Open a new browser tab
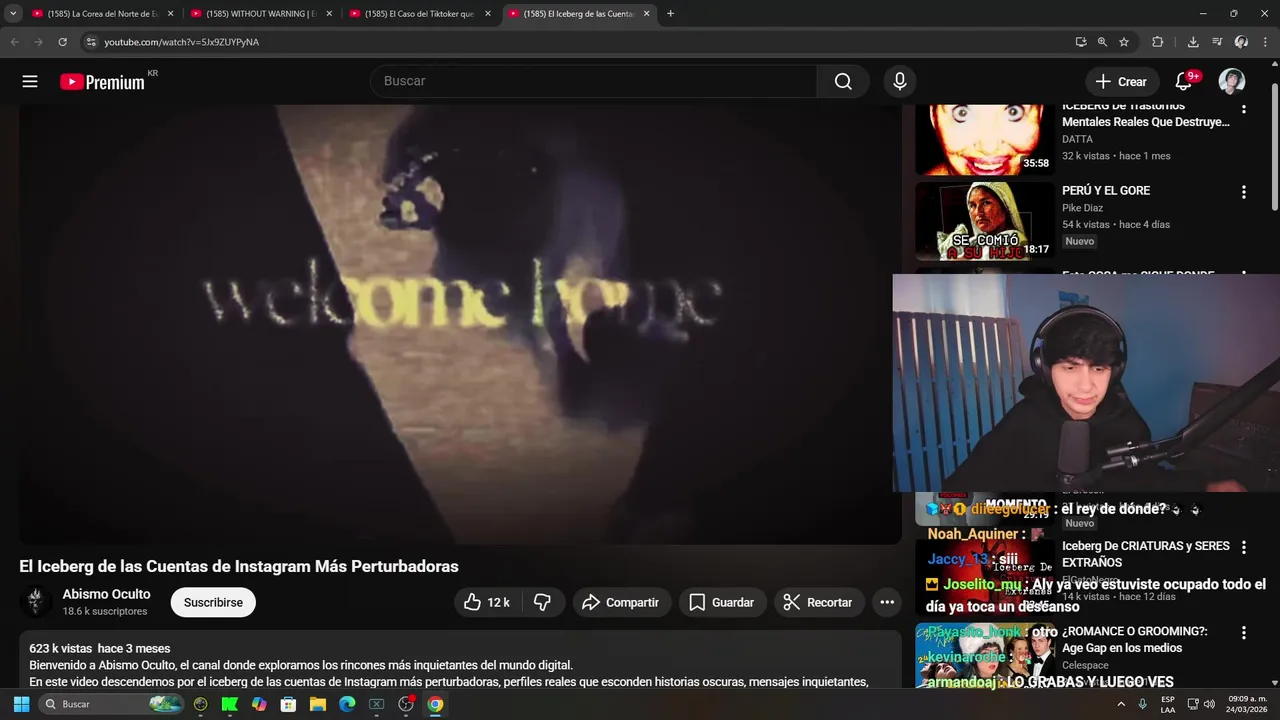Image resolution: width=1280 pixels, height=720 pixels. (670, 14)
